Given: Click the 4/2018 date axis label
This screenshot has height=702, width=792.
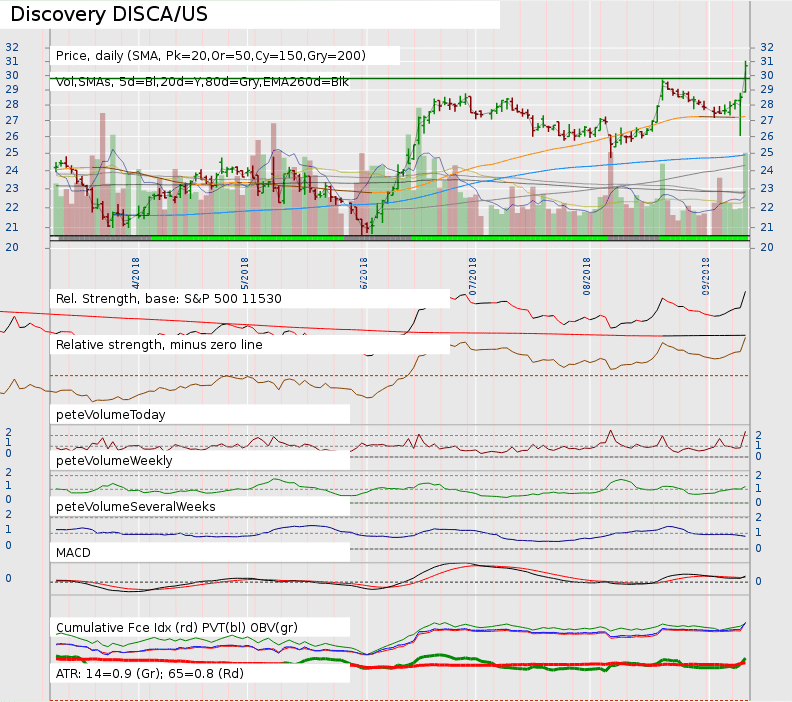Looking at the screenshot, I should [135, 273].
